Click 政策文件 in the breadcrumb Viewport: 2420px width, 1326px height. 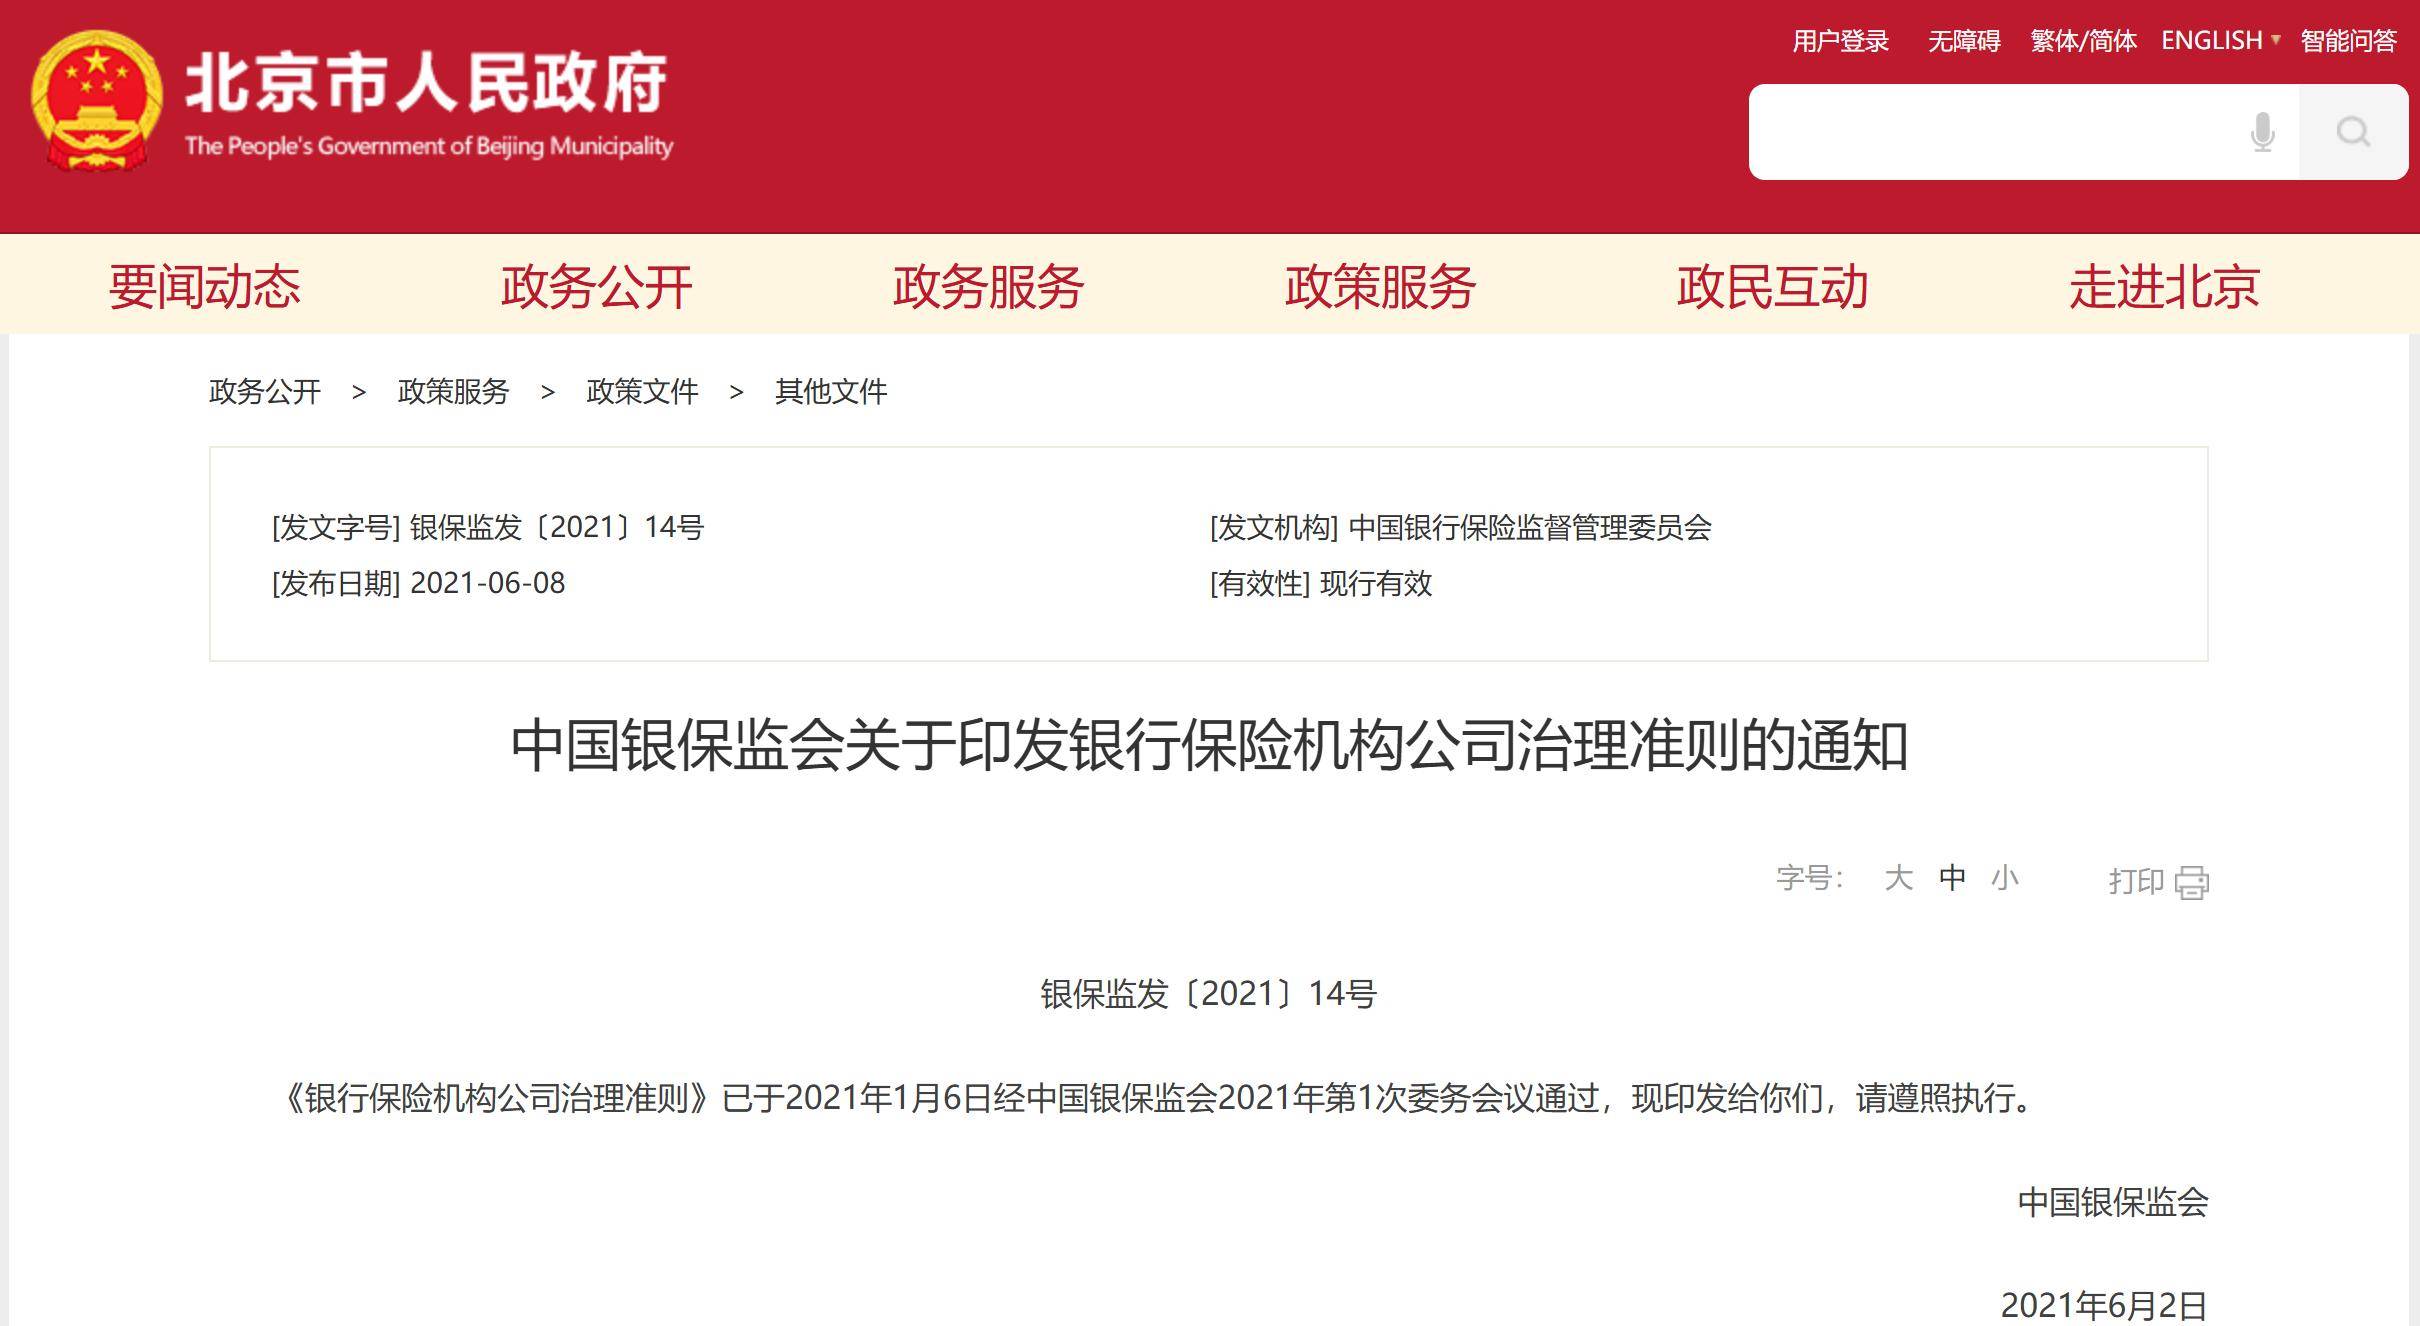[642, 391]
